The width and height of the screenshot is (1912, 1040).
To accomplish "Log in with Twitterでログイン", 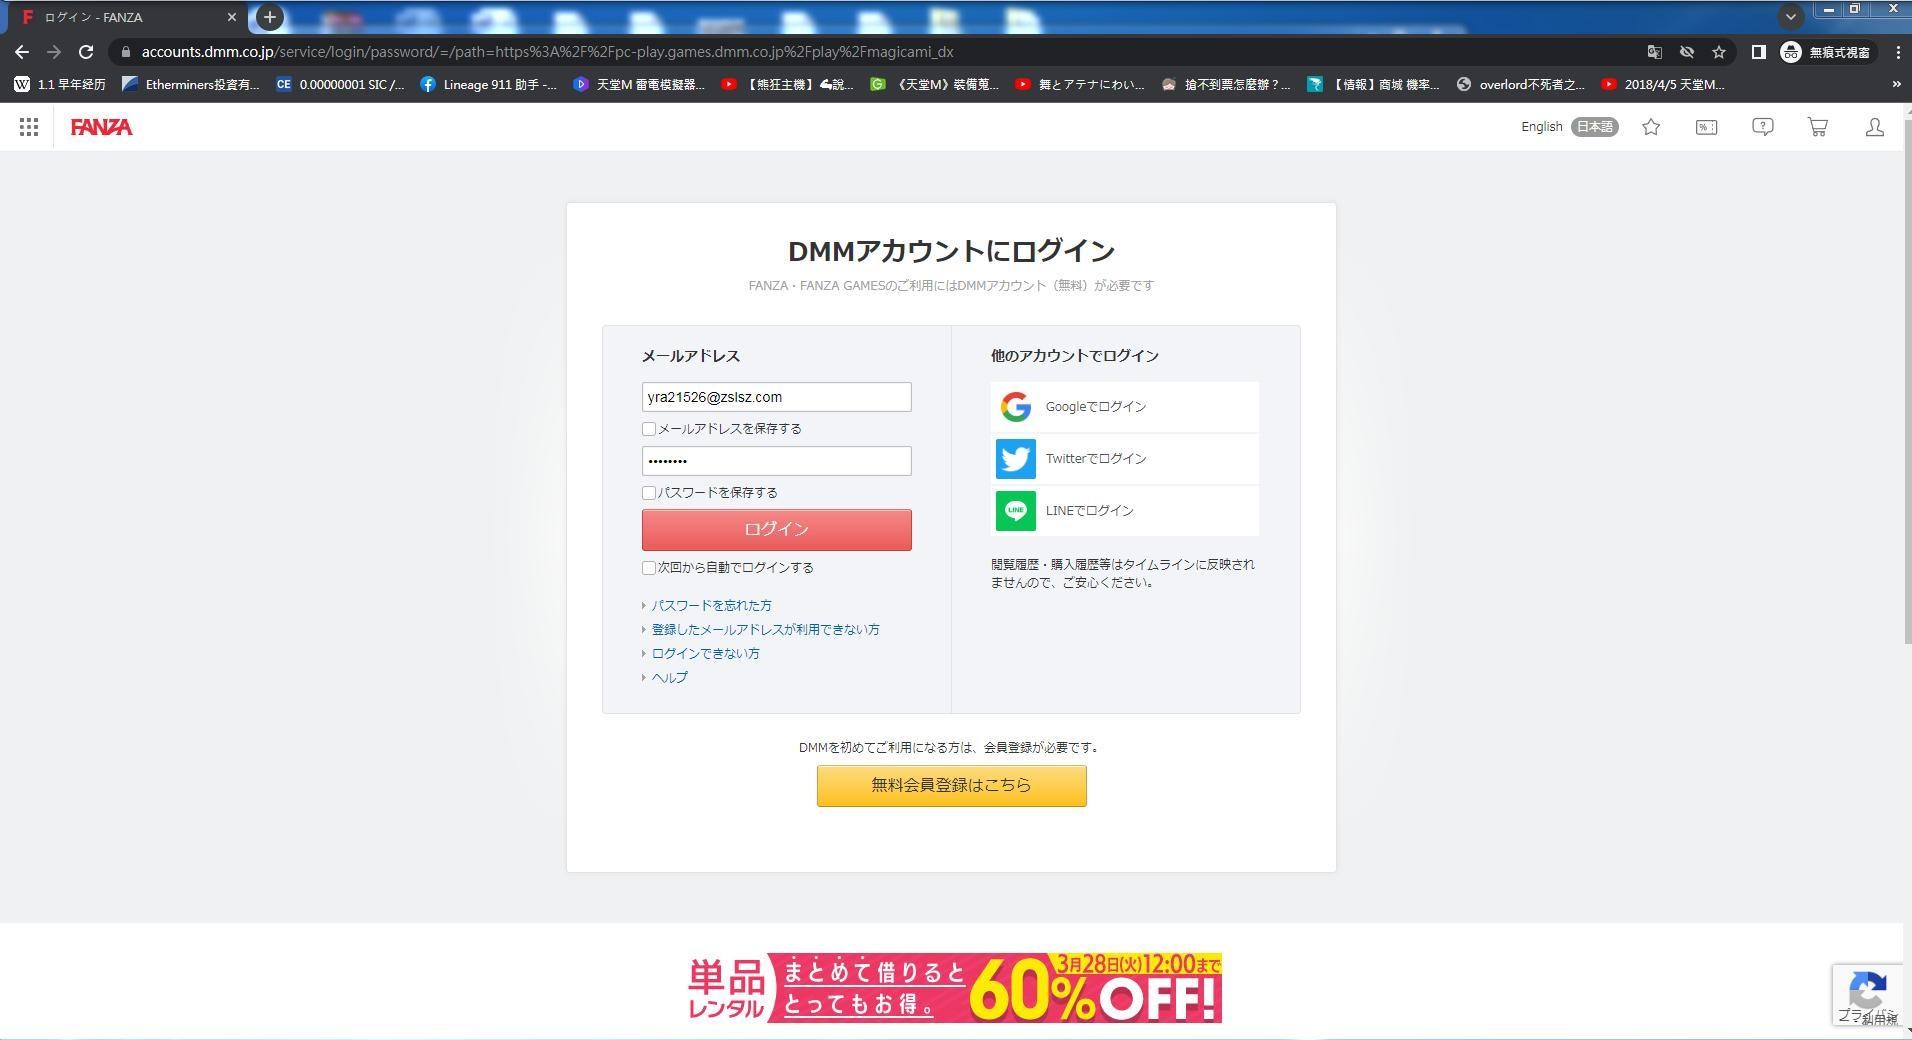I will (x=1125, y=459).
